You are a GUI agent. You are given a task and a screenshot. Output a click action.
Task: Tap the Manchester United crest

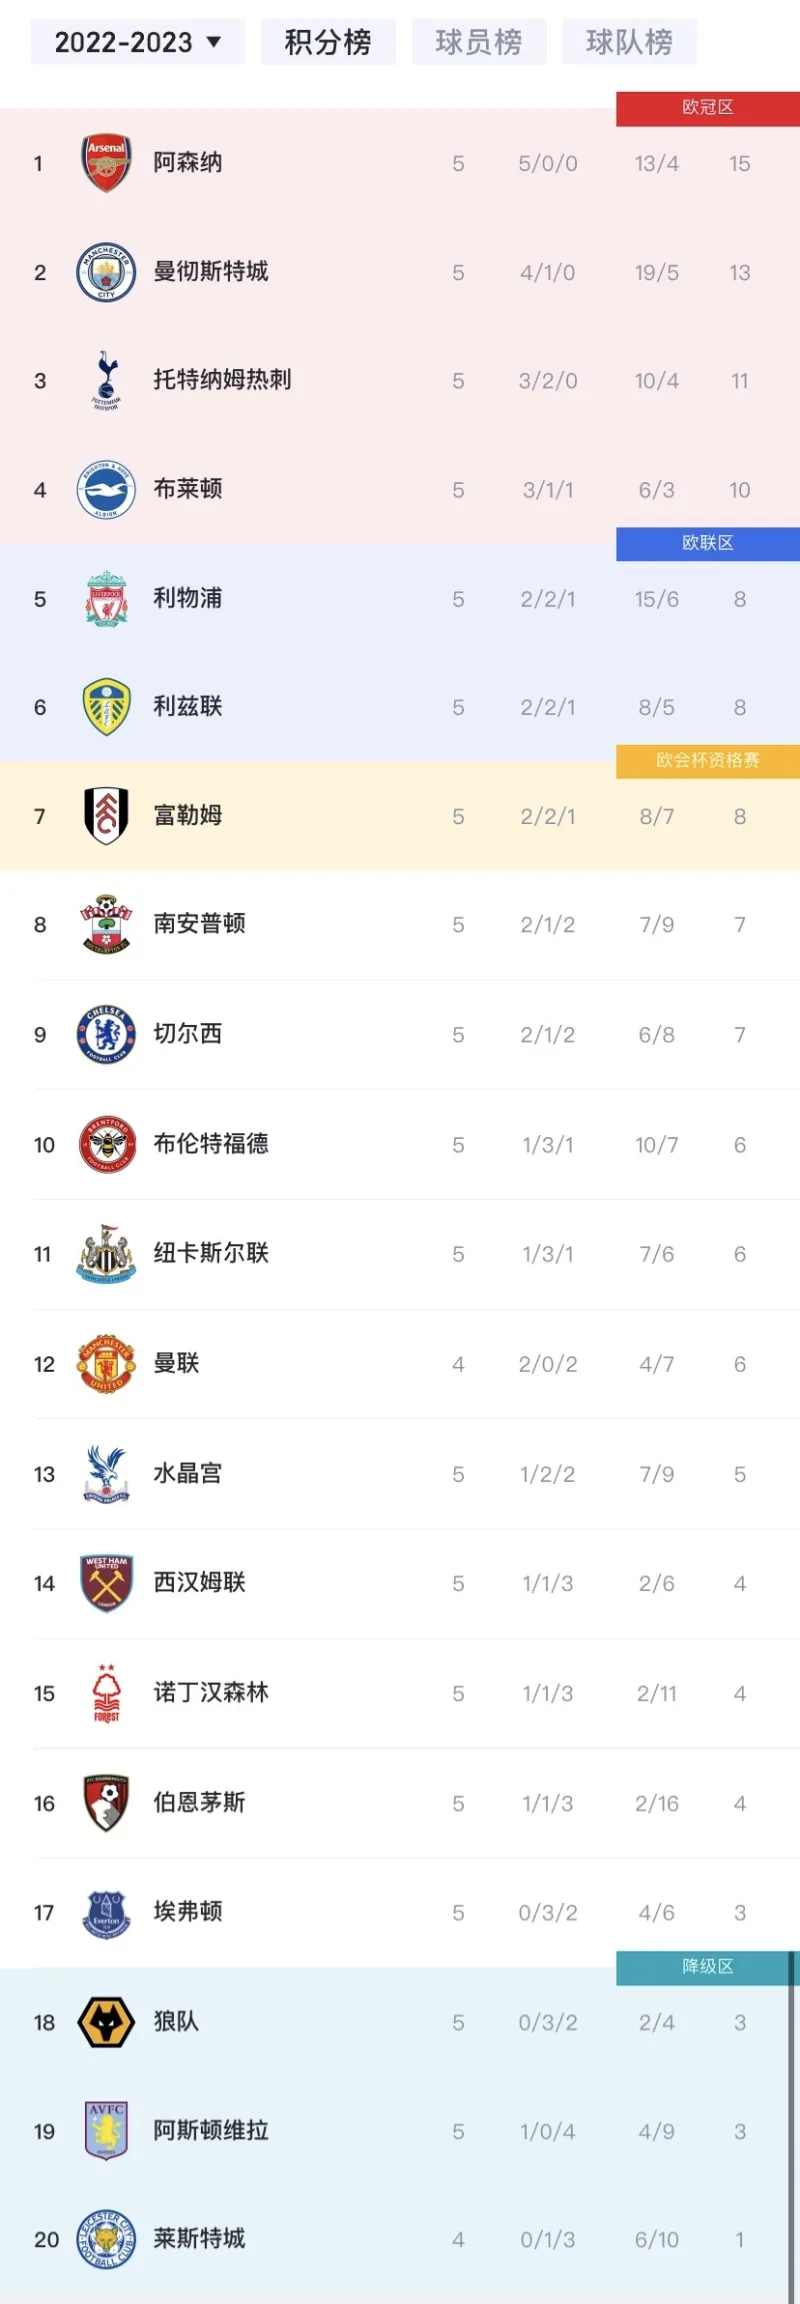(x=106, y=1364)
